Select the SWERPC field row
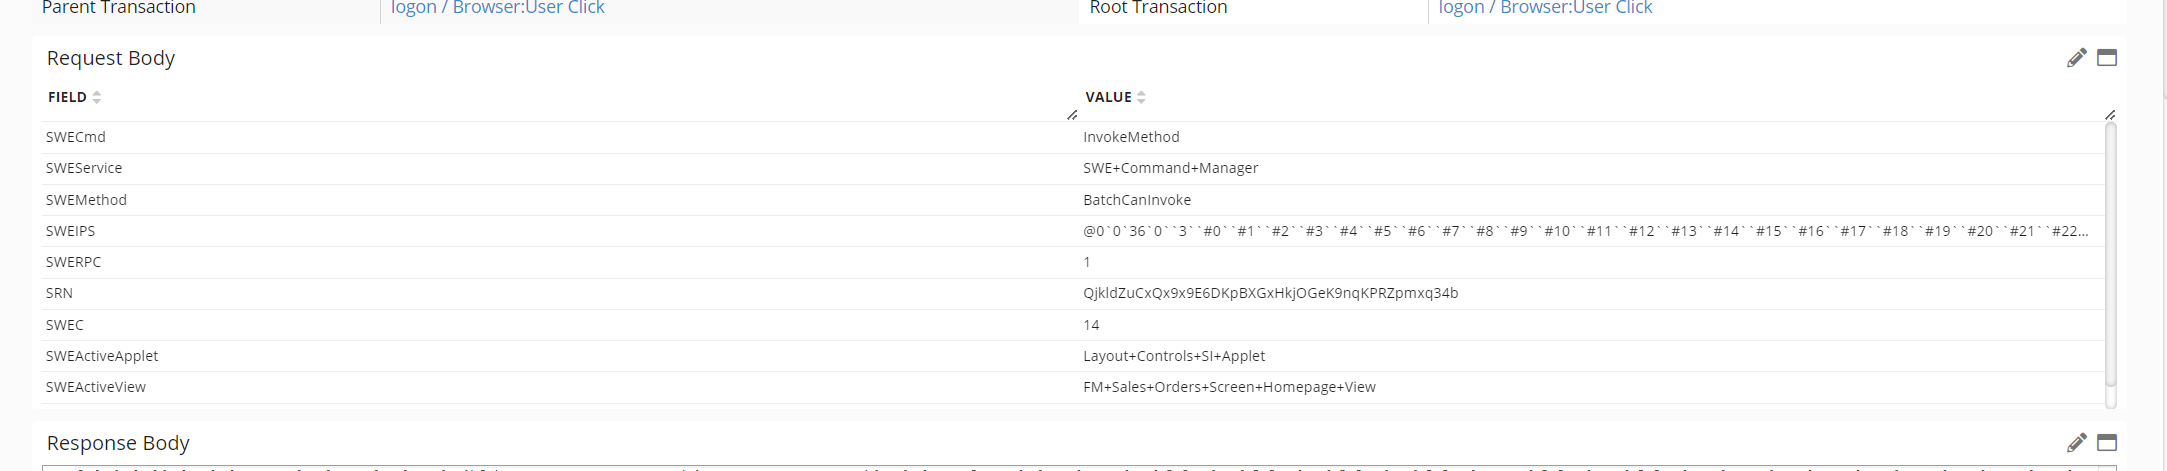 pyautogui.click(x=73, y=262)
